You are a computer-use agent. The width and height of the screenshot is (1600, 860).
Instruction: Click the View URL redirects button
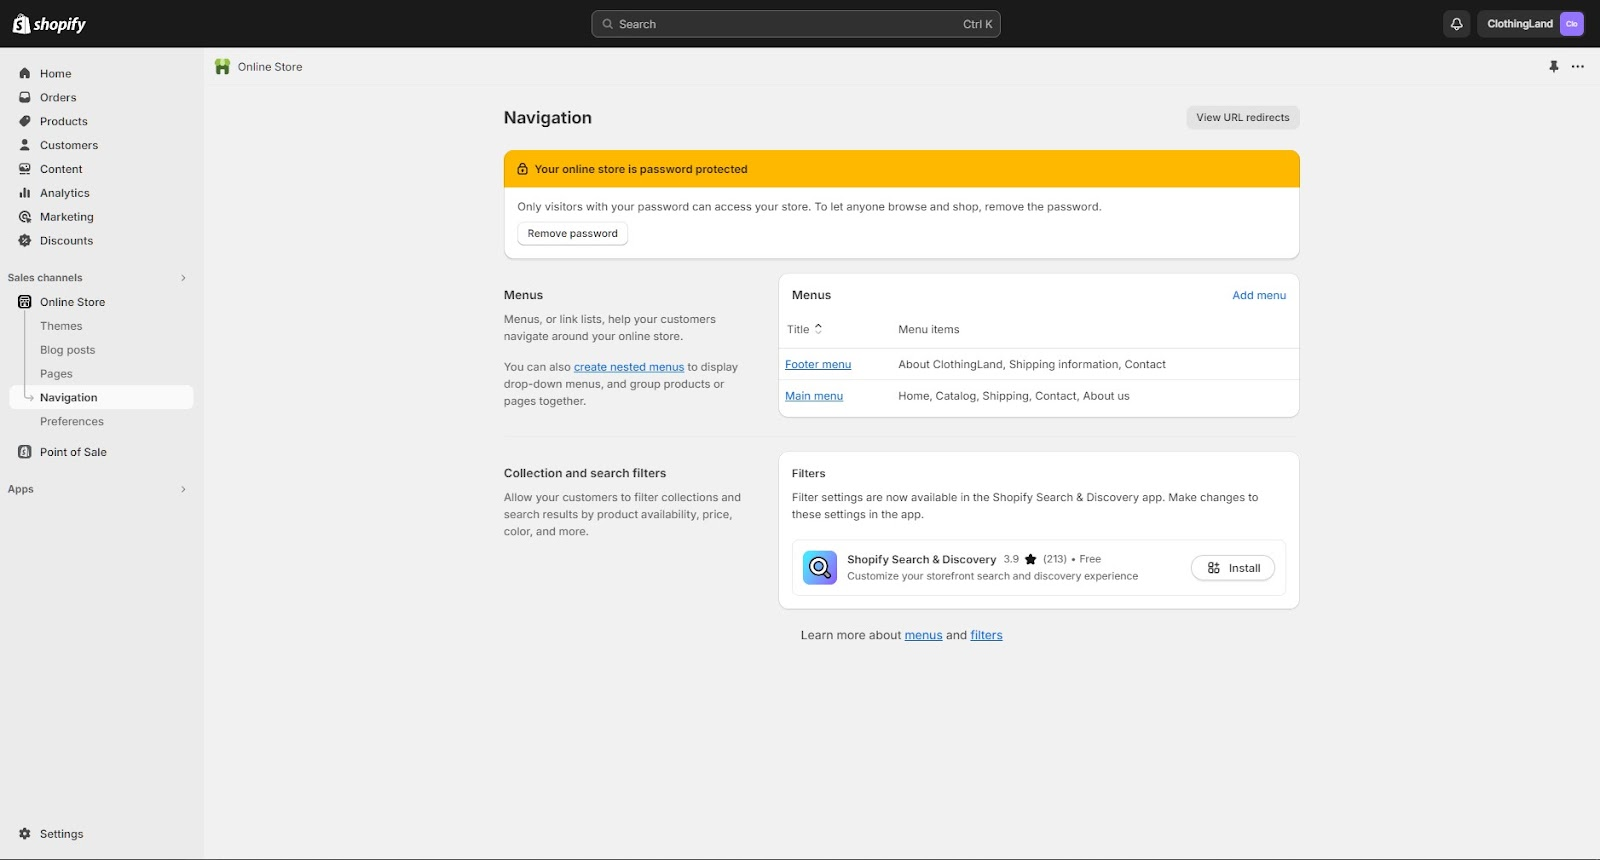[x=1243, y=118]
